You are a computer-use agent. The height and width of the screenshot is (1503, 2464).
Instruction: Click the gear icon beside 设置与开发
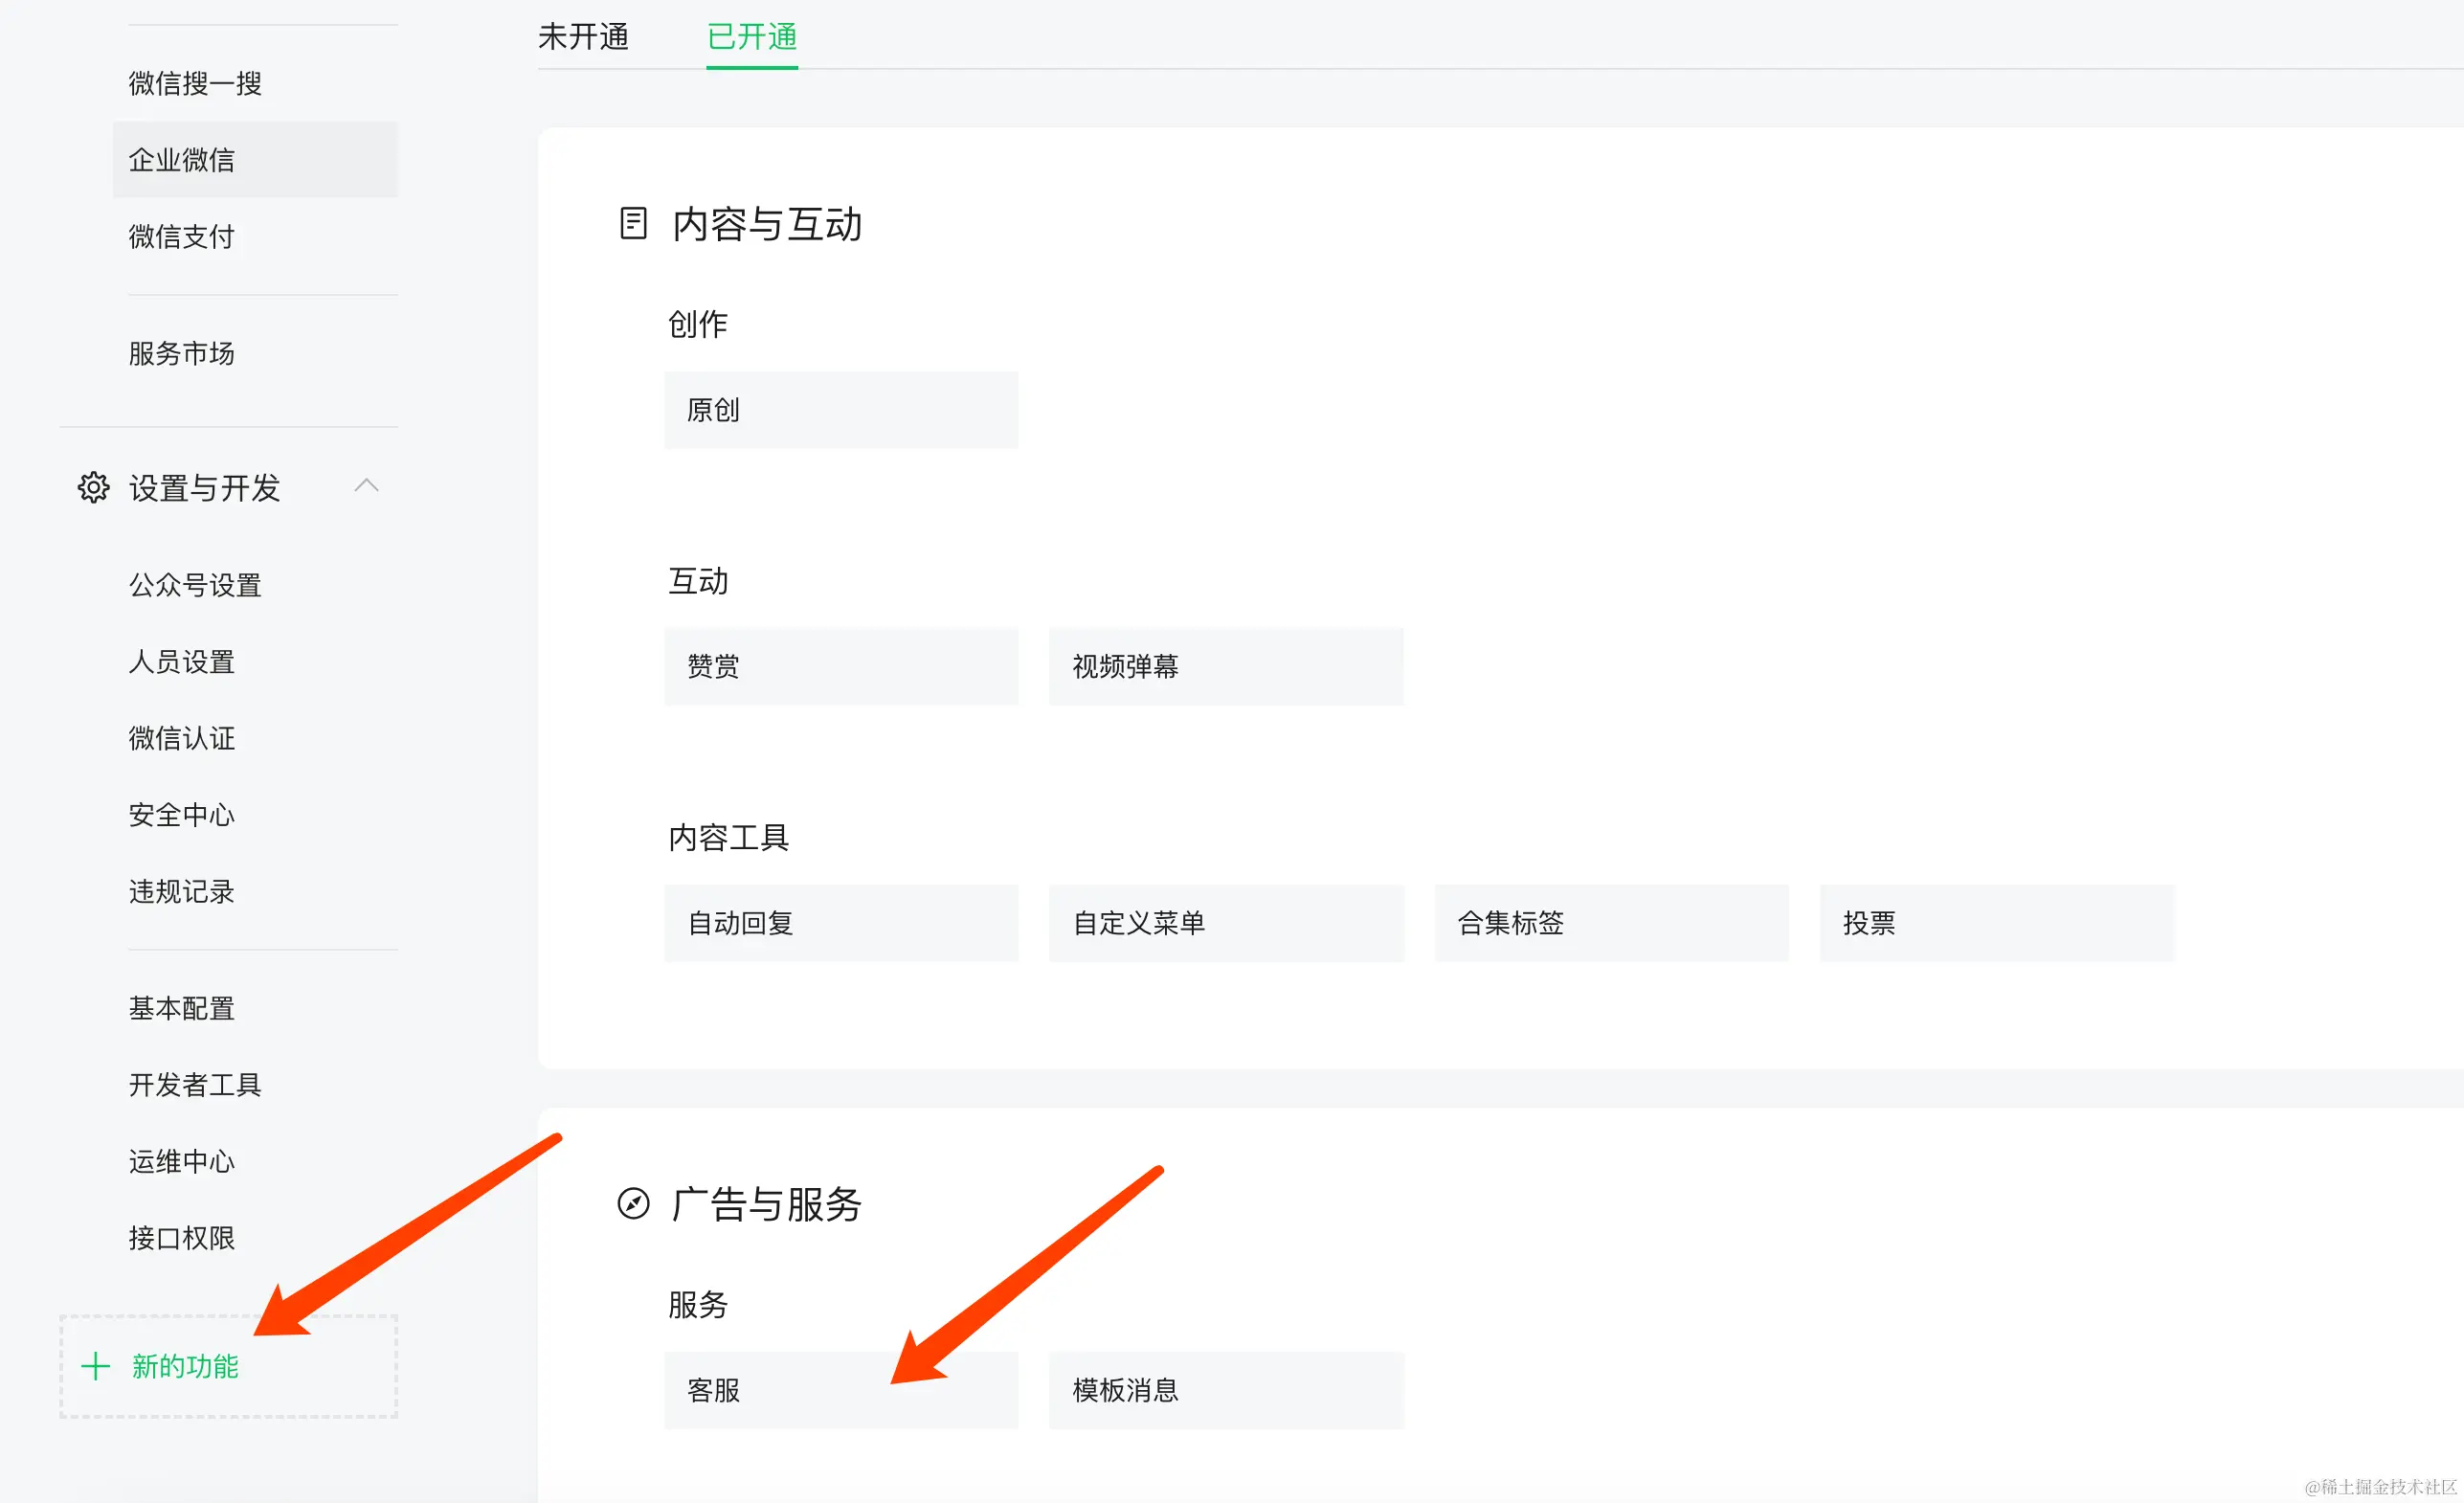tap(93, 487)
